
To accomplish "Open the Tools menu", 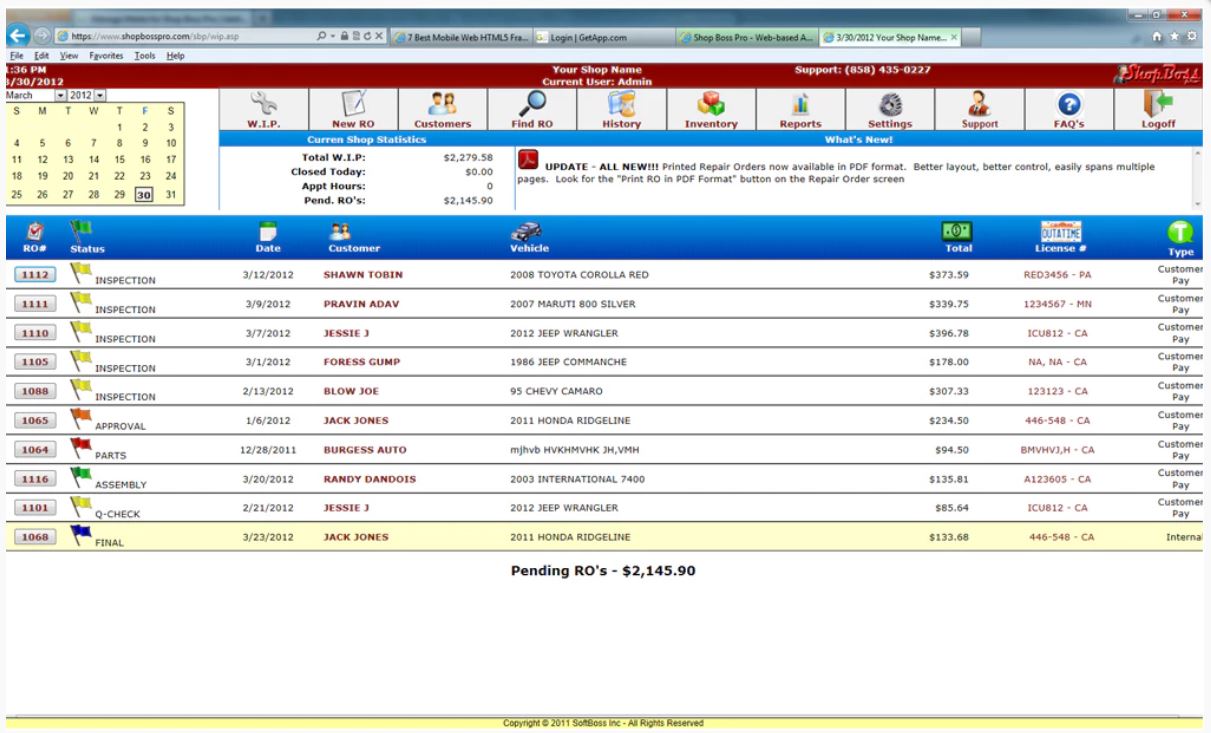I will (147, 56).
